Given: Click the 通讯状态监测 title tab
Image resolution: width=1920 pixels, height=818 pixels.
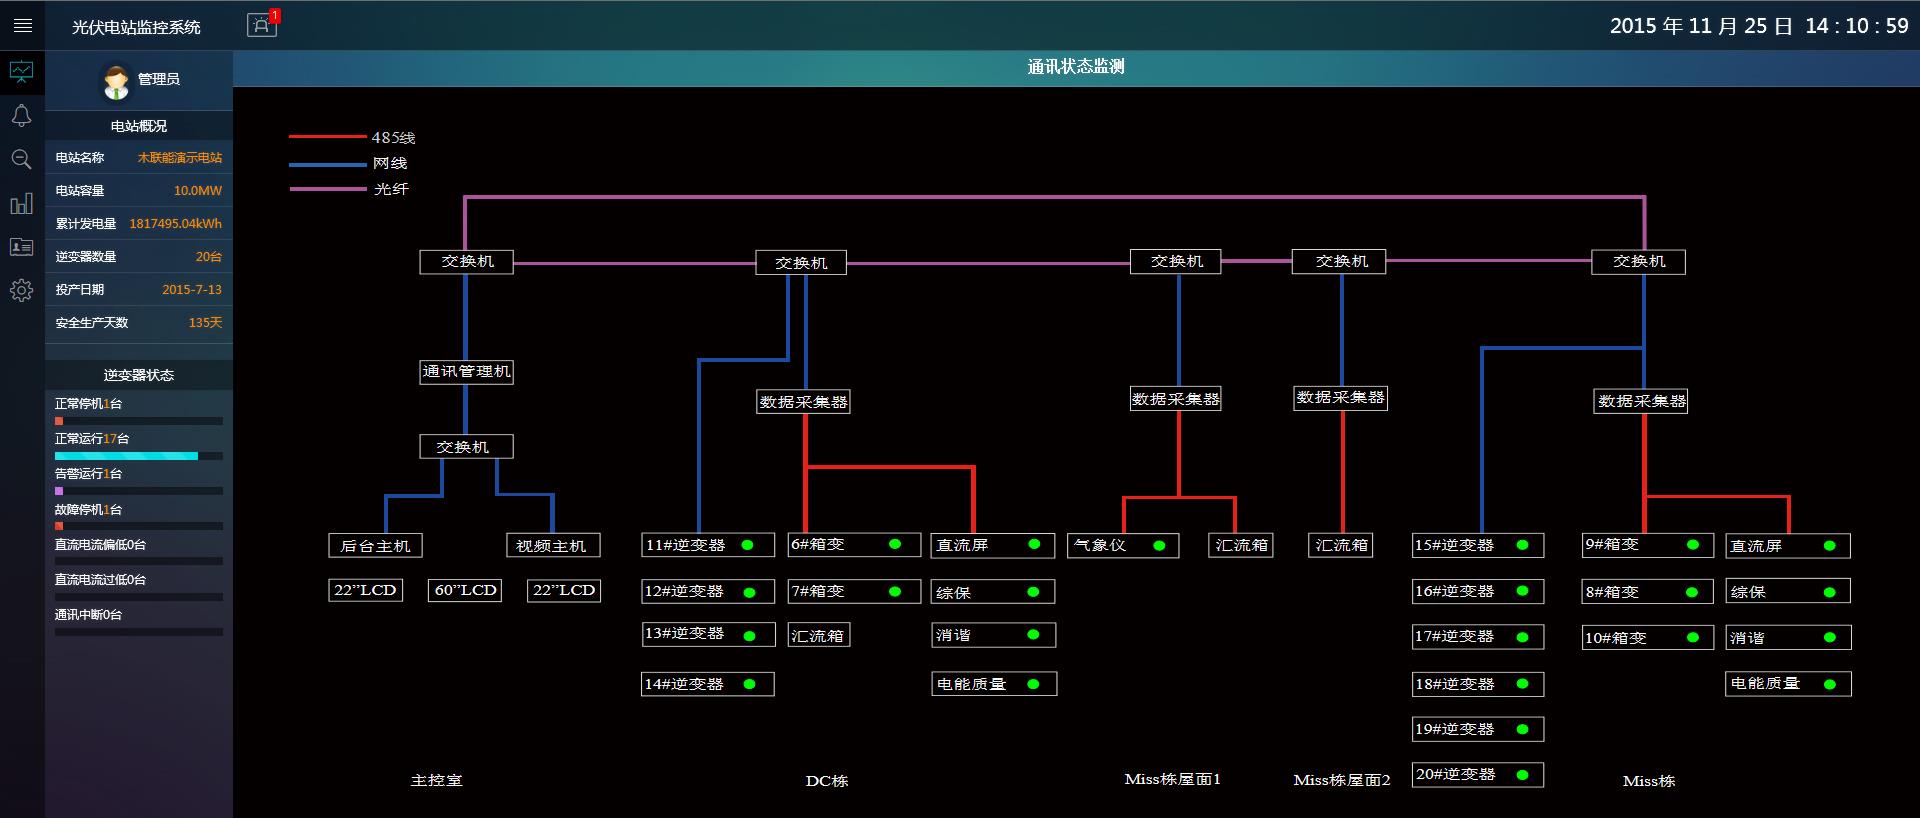Looking at the screenshot, I should (1076, 67).
